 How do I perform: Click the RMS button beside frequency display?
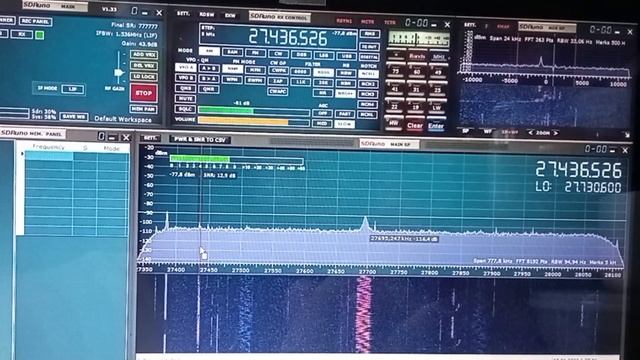(x=369, y=34)
